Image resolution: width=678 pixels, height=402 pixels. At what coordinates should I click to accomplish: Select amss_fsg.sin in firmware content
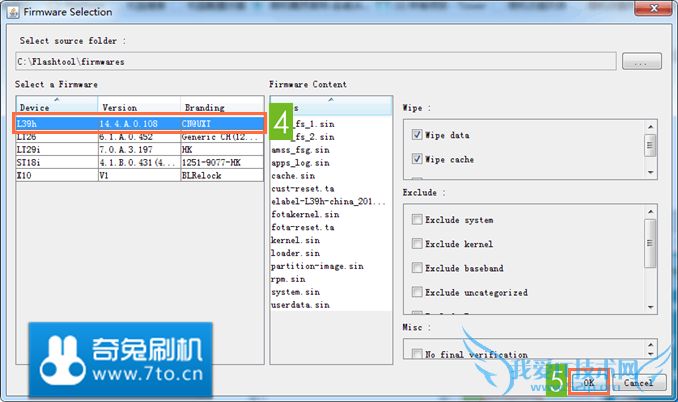[x=301, y=150]
